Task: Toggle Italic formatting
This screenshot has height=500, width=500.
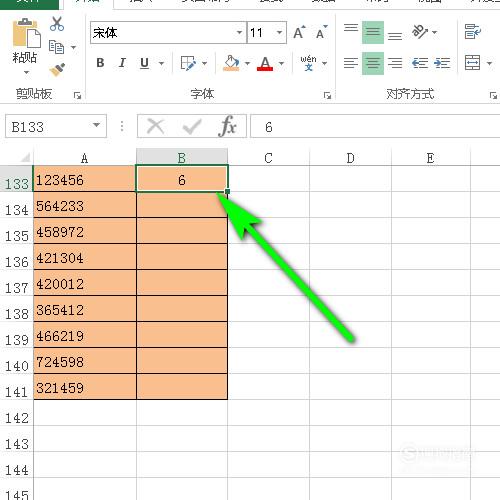Action: (122, 63)
